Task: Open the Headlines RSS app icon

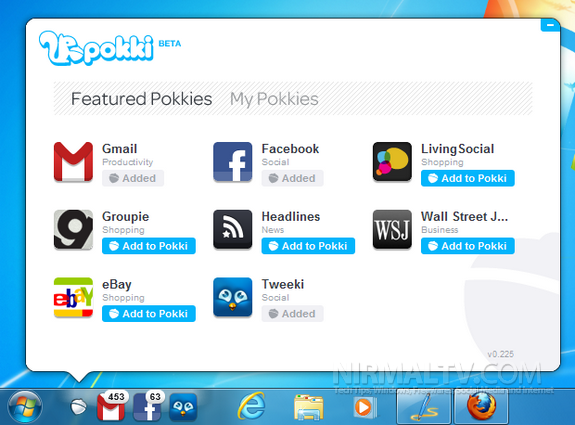Action: click(x=232, y=230)
